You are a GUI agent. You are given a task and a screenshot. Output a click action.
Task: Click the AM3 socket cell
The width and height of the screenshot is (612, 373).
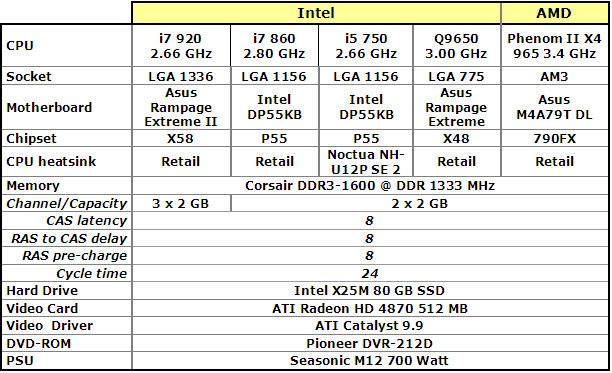[554, 76]
